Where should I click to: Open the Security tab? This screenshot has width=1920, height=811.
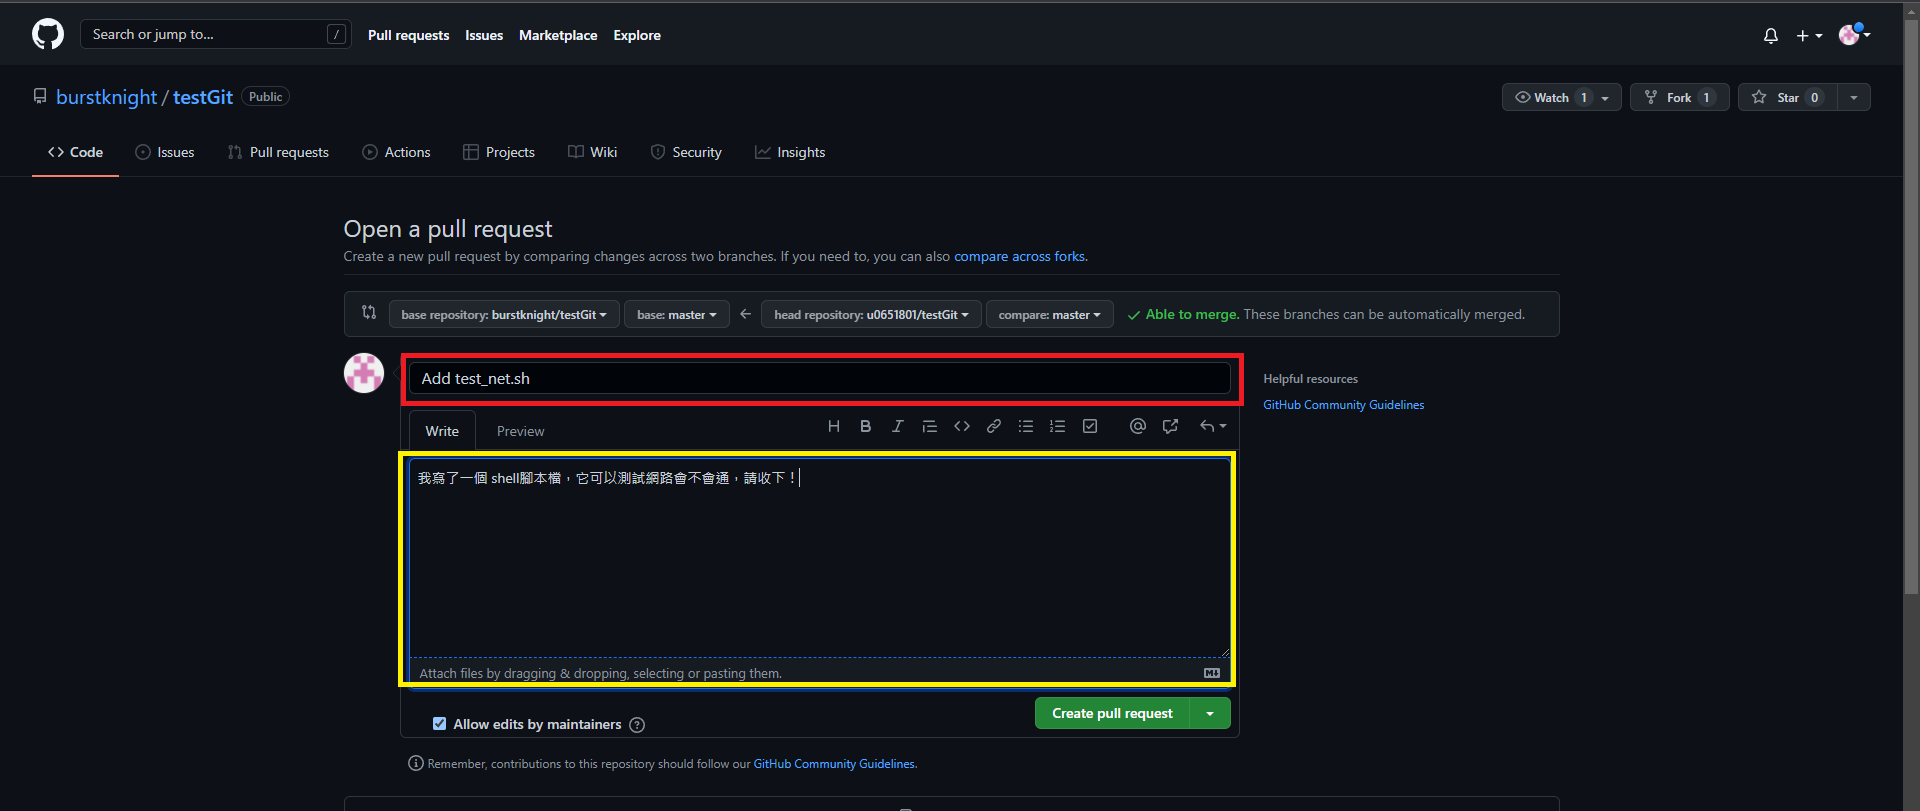point(686,152)
